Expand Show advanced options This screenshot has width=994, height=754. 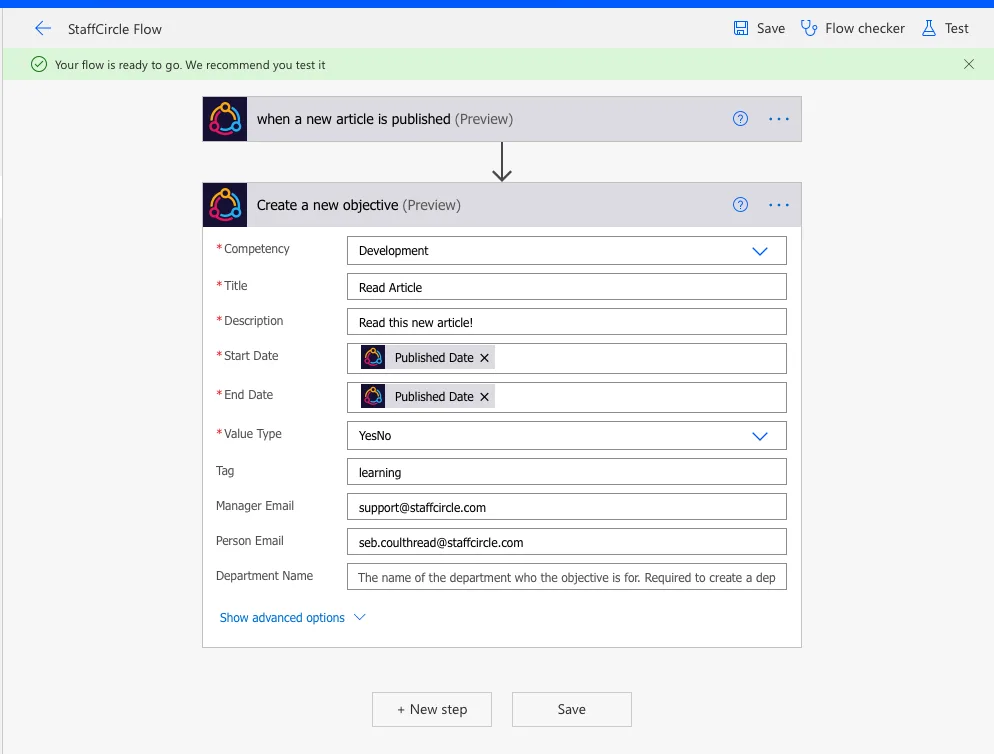(x=292, y=618)
